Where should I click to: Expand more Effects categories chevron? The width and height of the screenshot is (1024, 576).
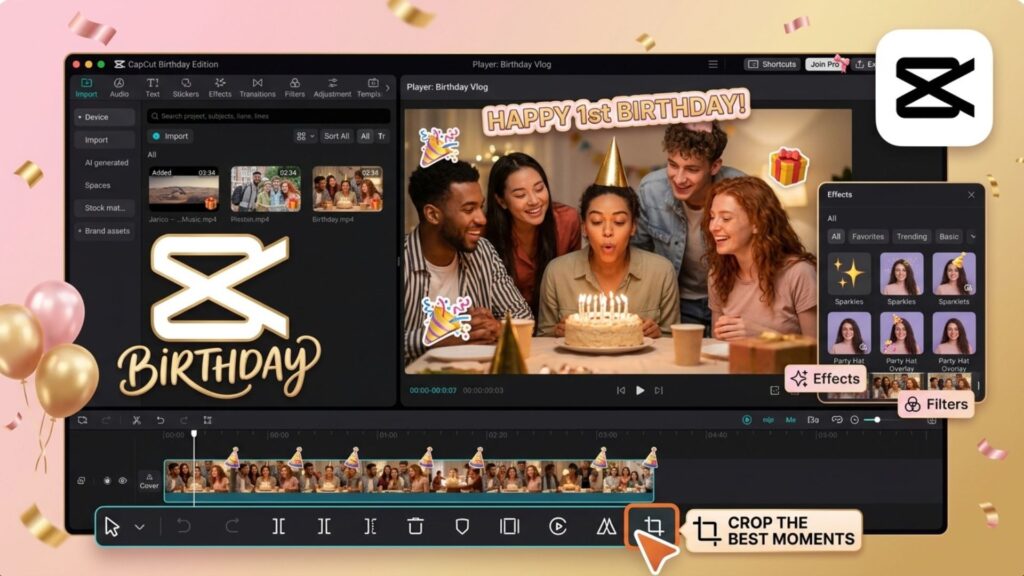[973, 236]
